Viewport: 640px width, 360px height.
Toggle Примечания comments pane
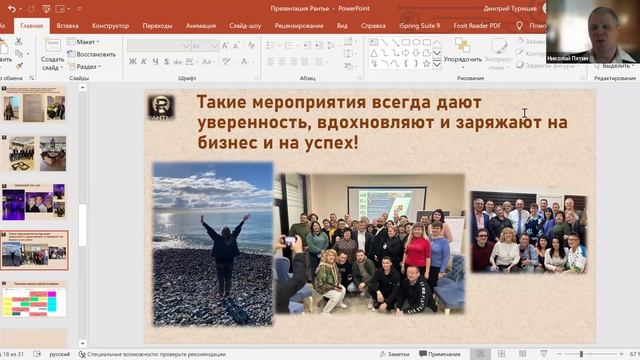point(440,354)
